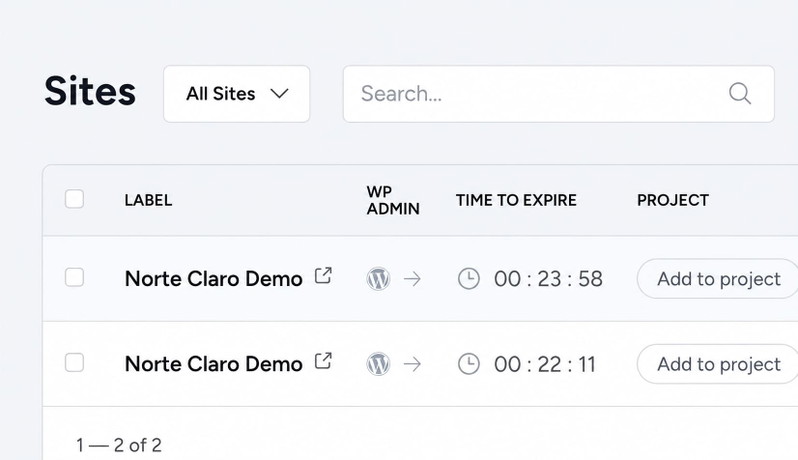Click clock icon beside 00 : 23 : 58
798x460 pixels.
point(469,279)
